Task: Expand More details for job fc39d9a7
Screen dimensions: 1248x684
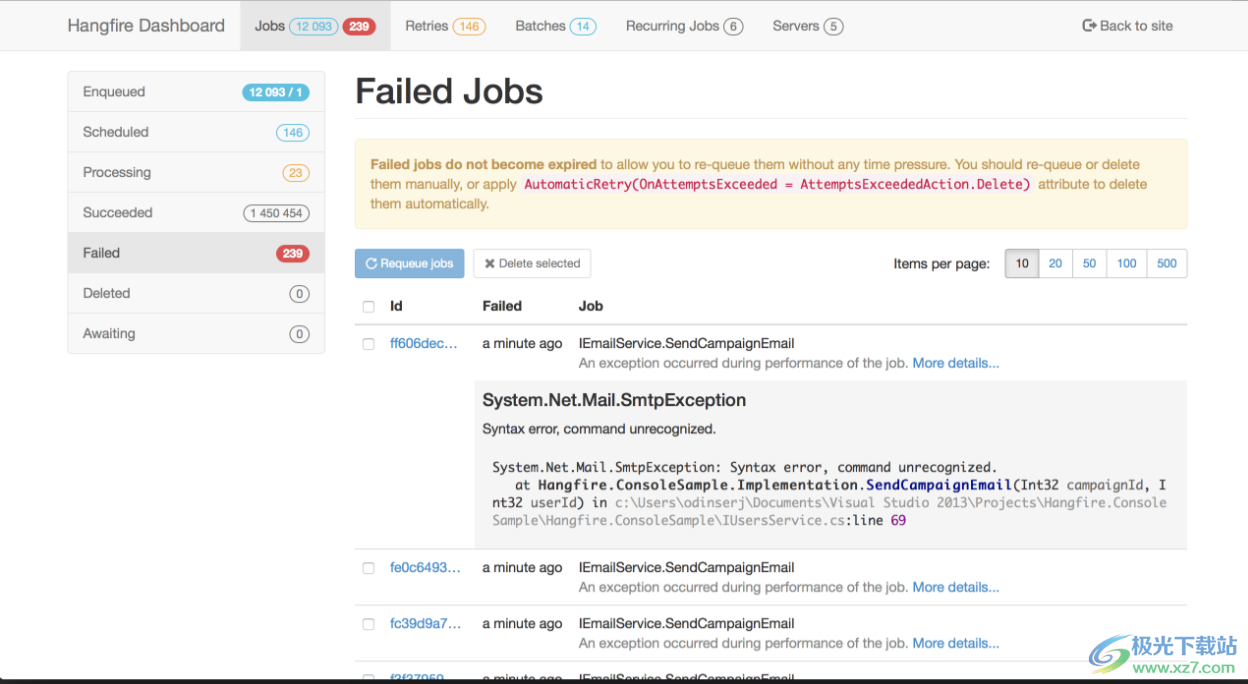Action: [955, 643]
